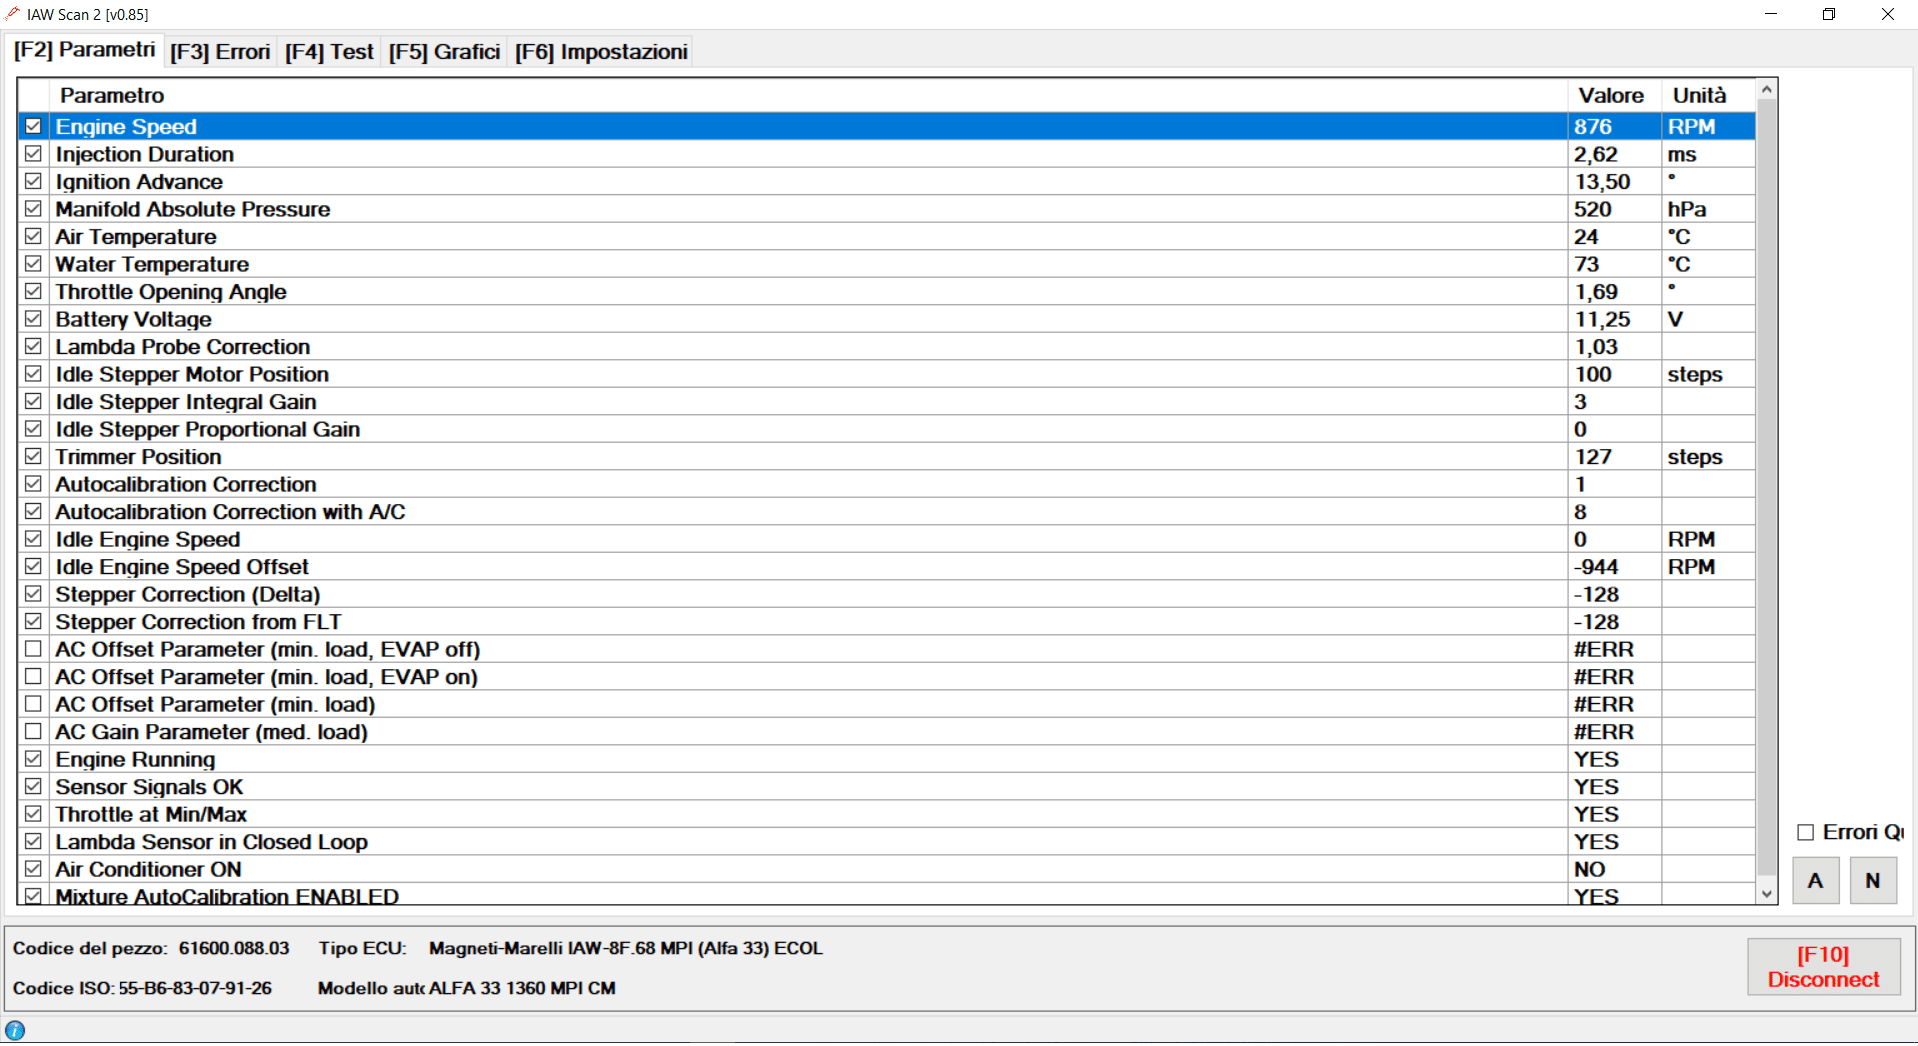Click the scrollbar up arrow
1918x1046 pixels.
point(1767,89)
